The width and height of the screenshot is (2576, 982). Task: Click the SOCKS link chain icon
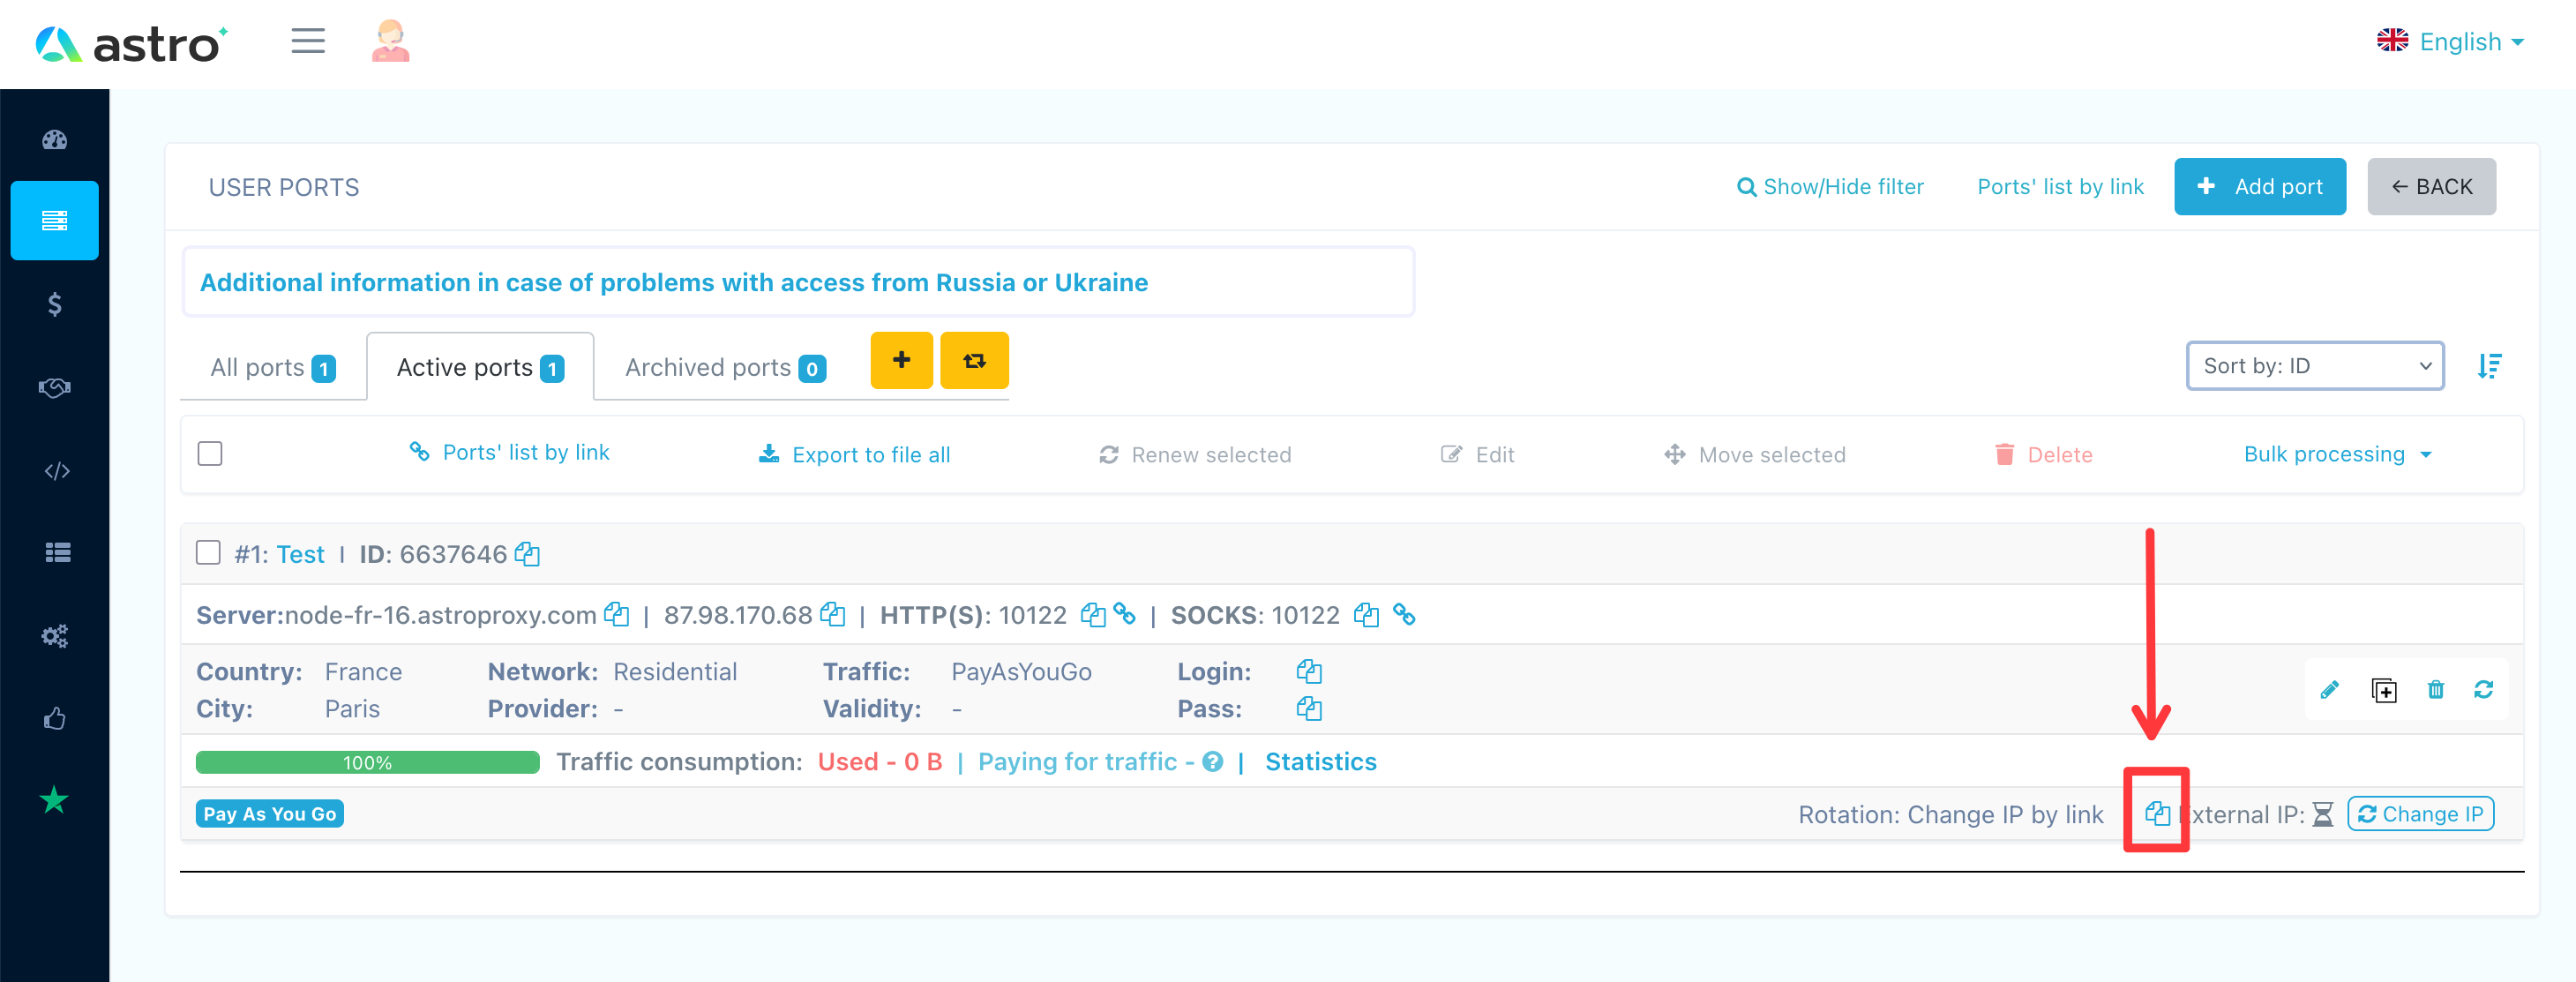pyautogui.click(x=1404, y=614)
